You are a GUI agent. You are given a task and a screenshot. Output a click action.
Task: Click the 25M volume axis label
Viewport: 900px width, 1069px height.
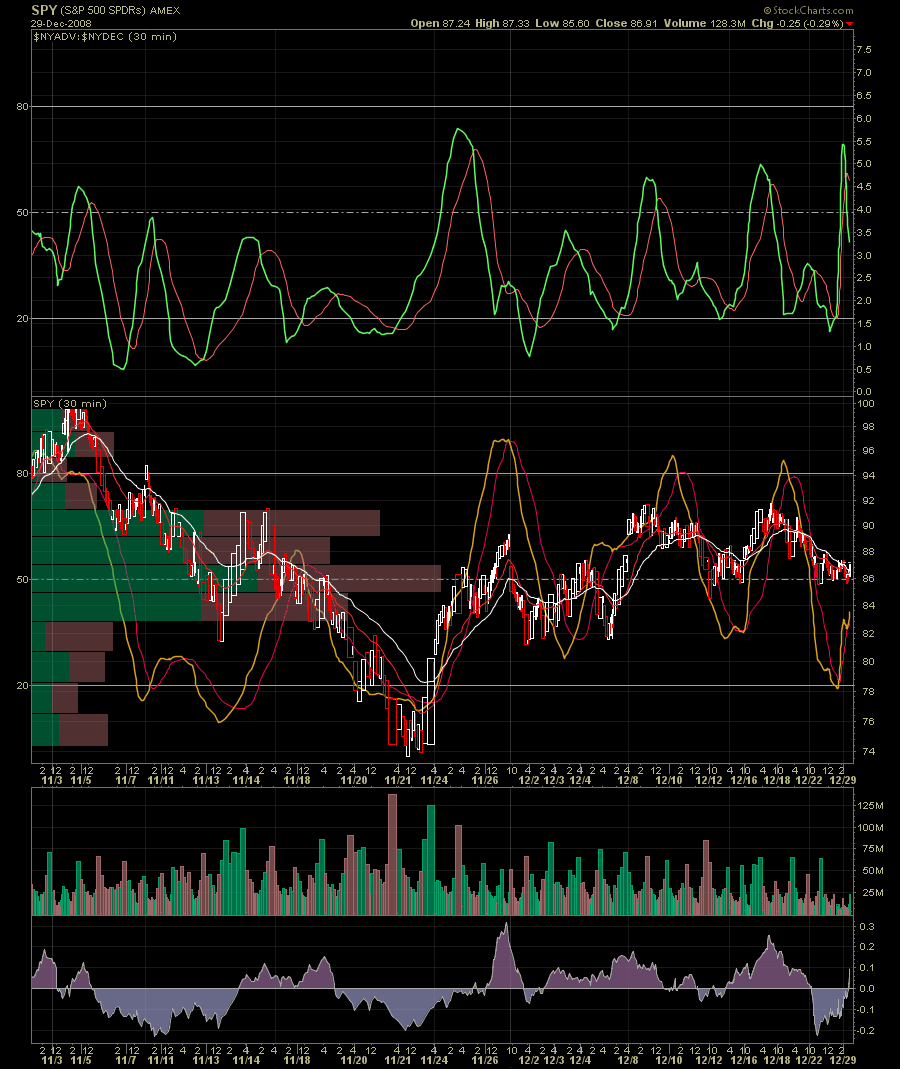[873, 892]
